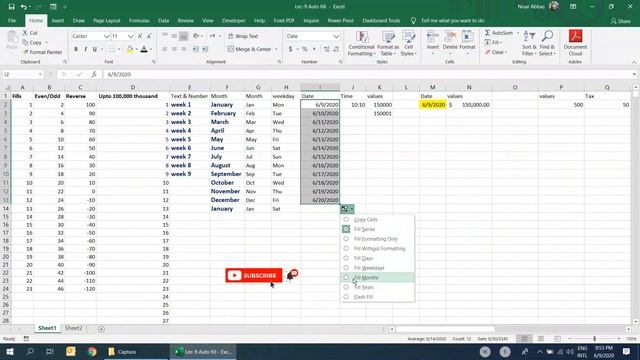Select cell with week 5
This screenshot has height=360, width=640.
tap(189, 140)
